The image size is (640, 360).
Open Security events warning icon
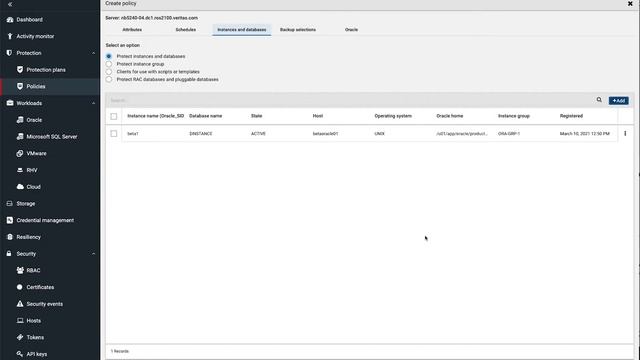point(20,304)
